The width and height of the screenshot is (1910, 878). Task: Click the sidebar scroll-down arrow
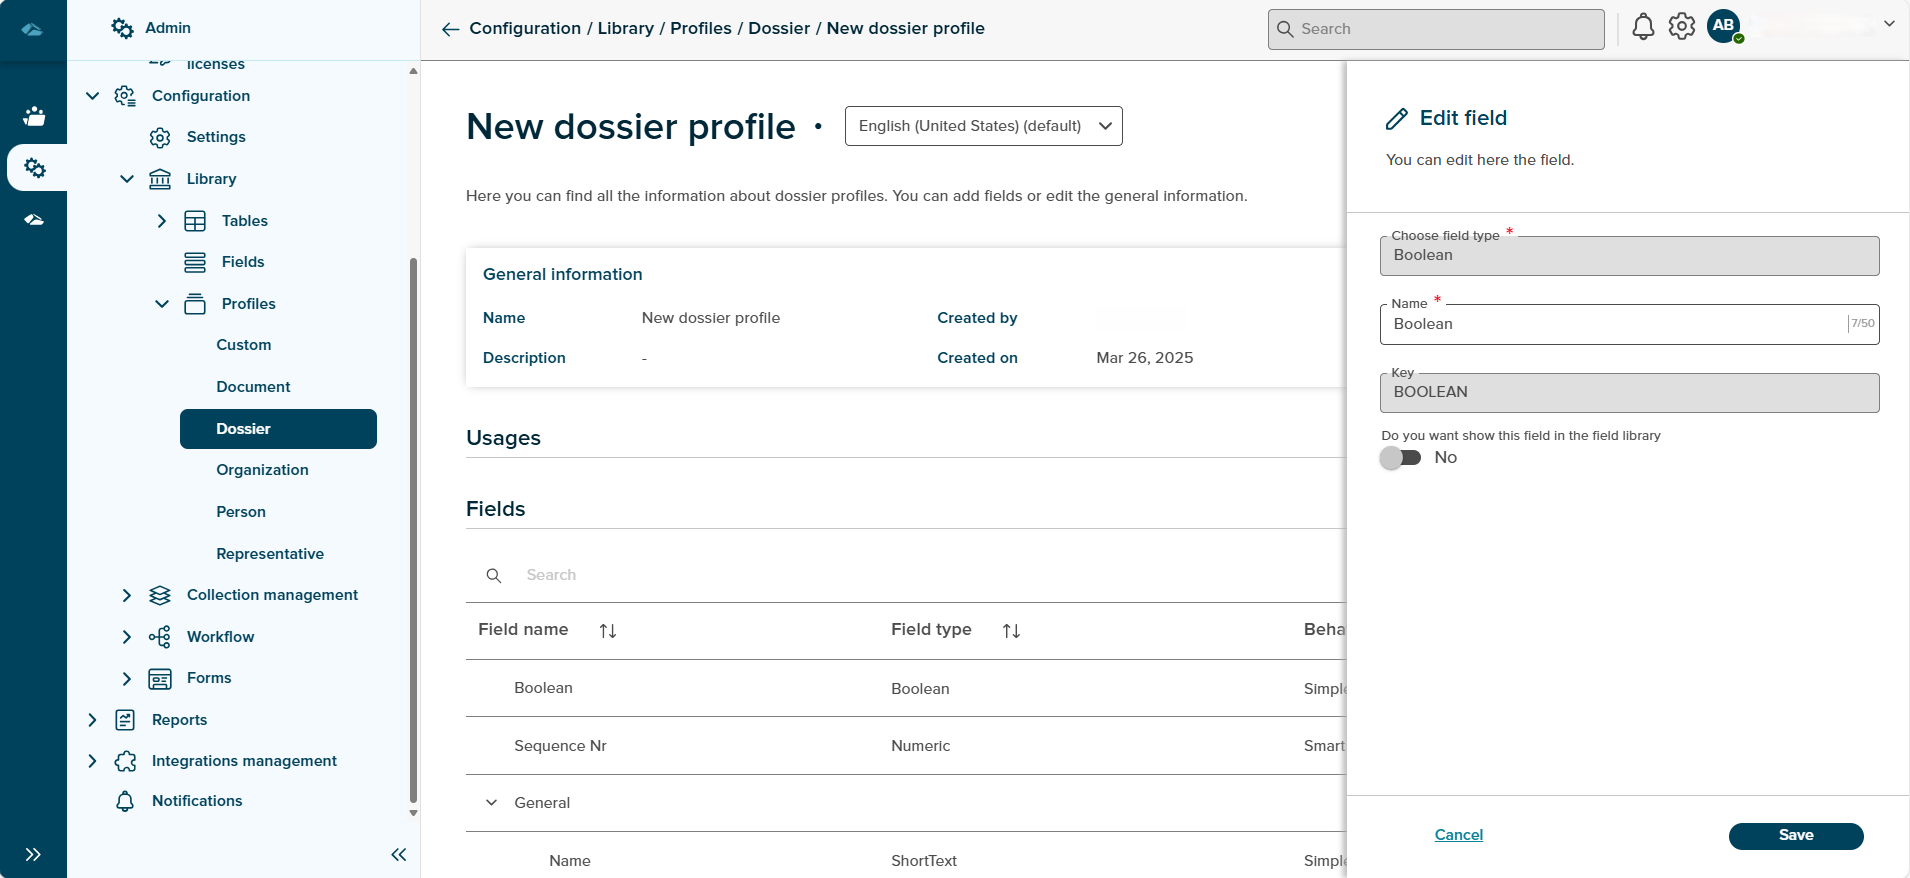click(x=413, y=813)
